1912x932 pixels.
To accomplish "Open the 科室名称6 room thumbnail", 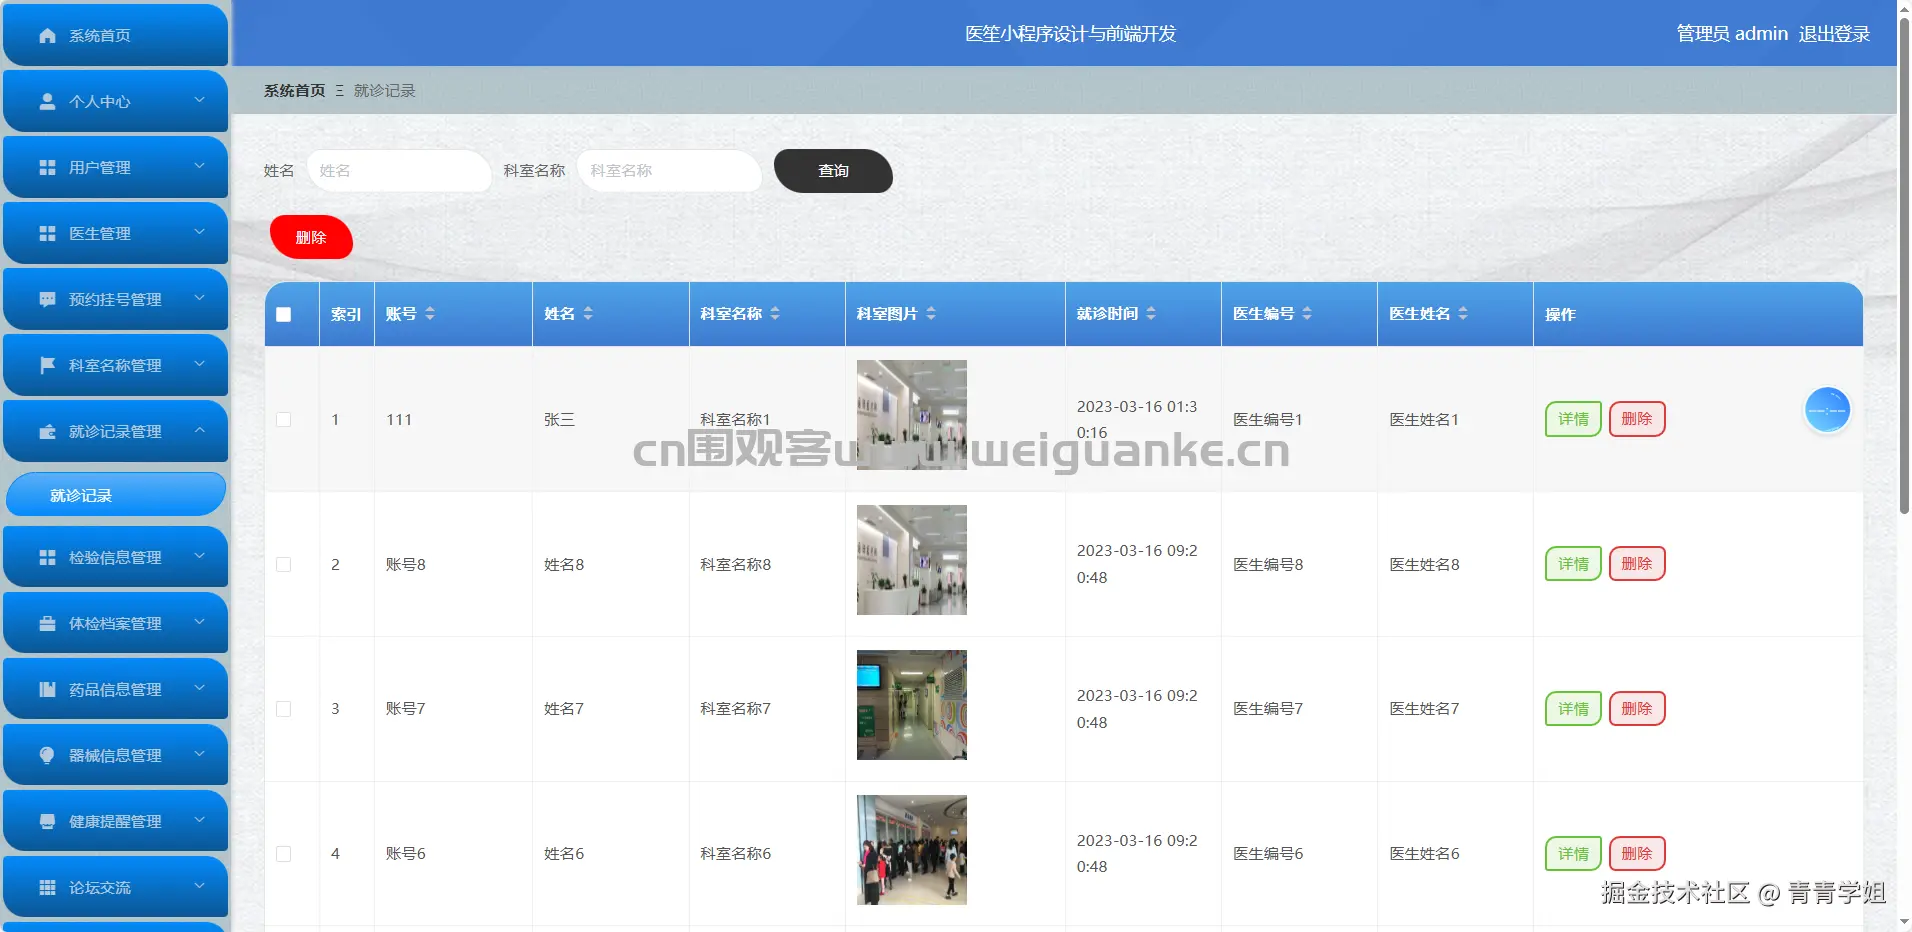I will point(912,850).
